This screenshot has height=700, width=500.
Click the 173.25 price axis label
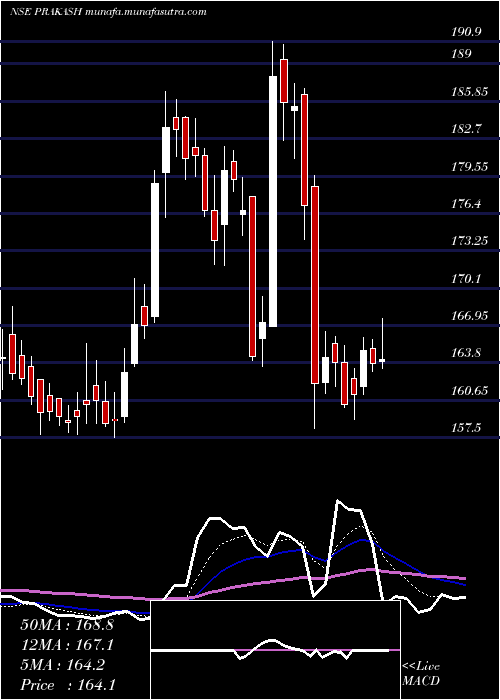[470, 241]
